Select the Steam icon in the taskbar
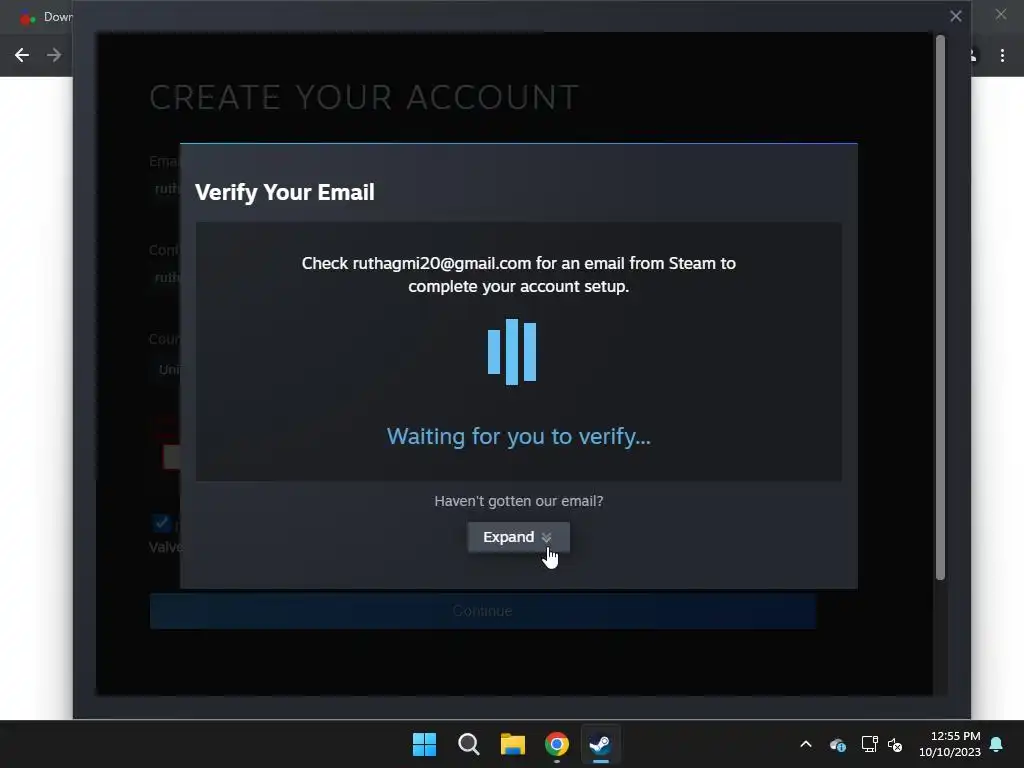 click(x=601, y=744)
